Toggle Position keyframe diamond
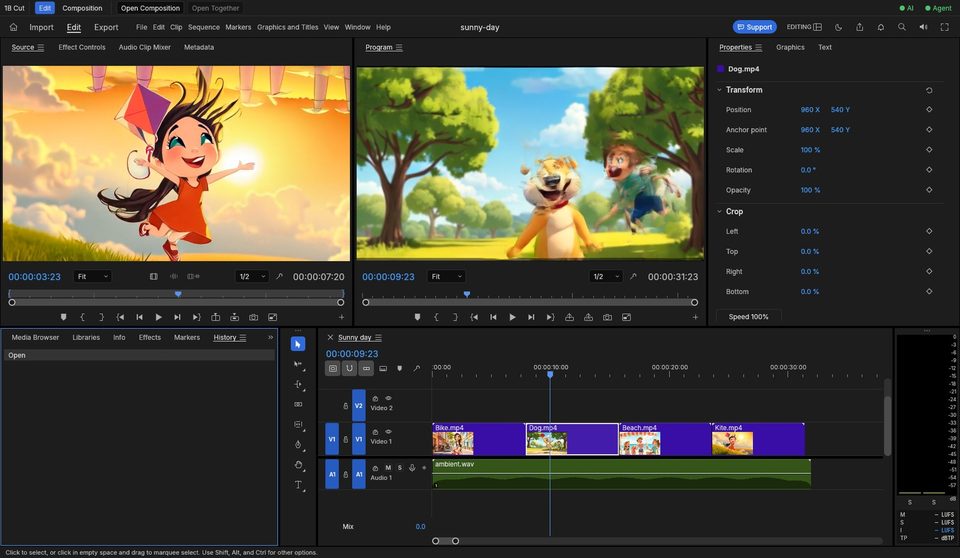Screen dimensions: 960x558 (x=929, y=110)
